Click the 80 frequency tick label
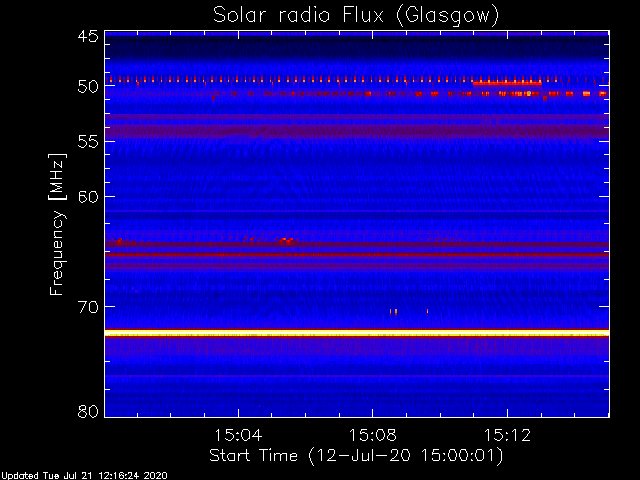 [x=88, y=411]
